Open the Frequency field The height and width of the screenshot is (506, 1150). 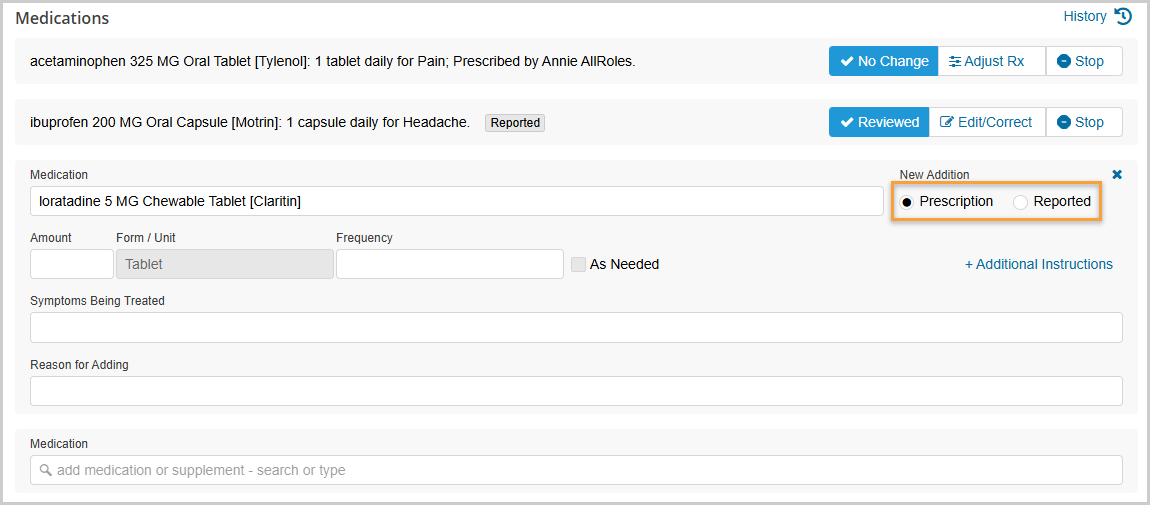point(449,264)
